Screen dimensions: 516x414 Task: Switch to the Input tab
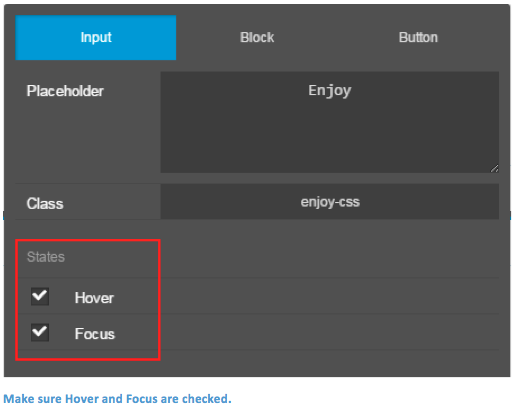(x=96, y=38)
